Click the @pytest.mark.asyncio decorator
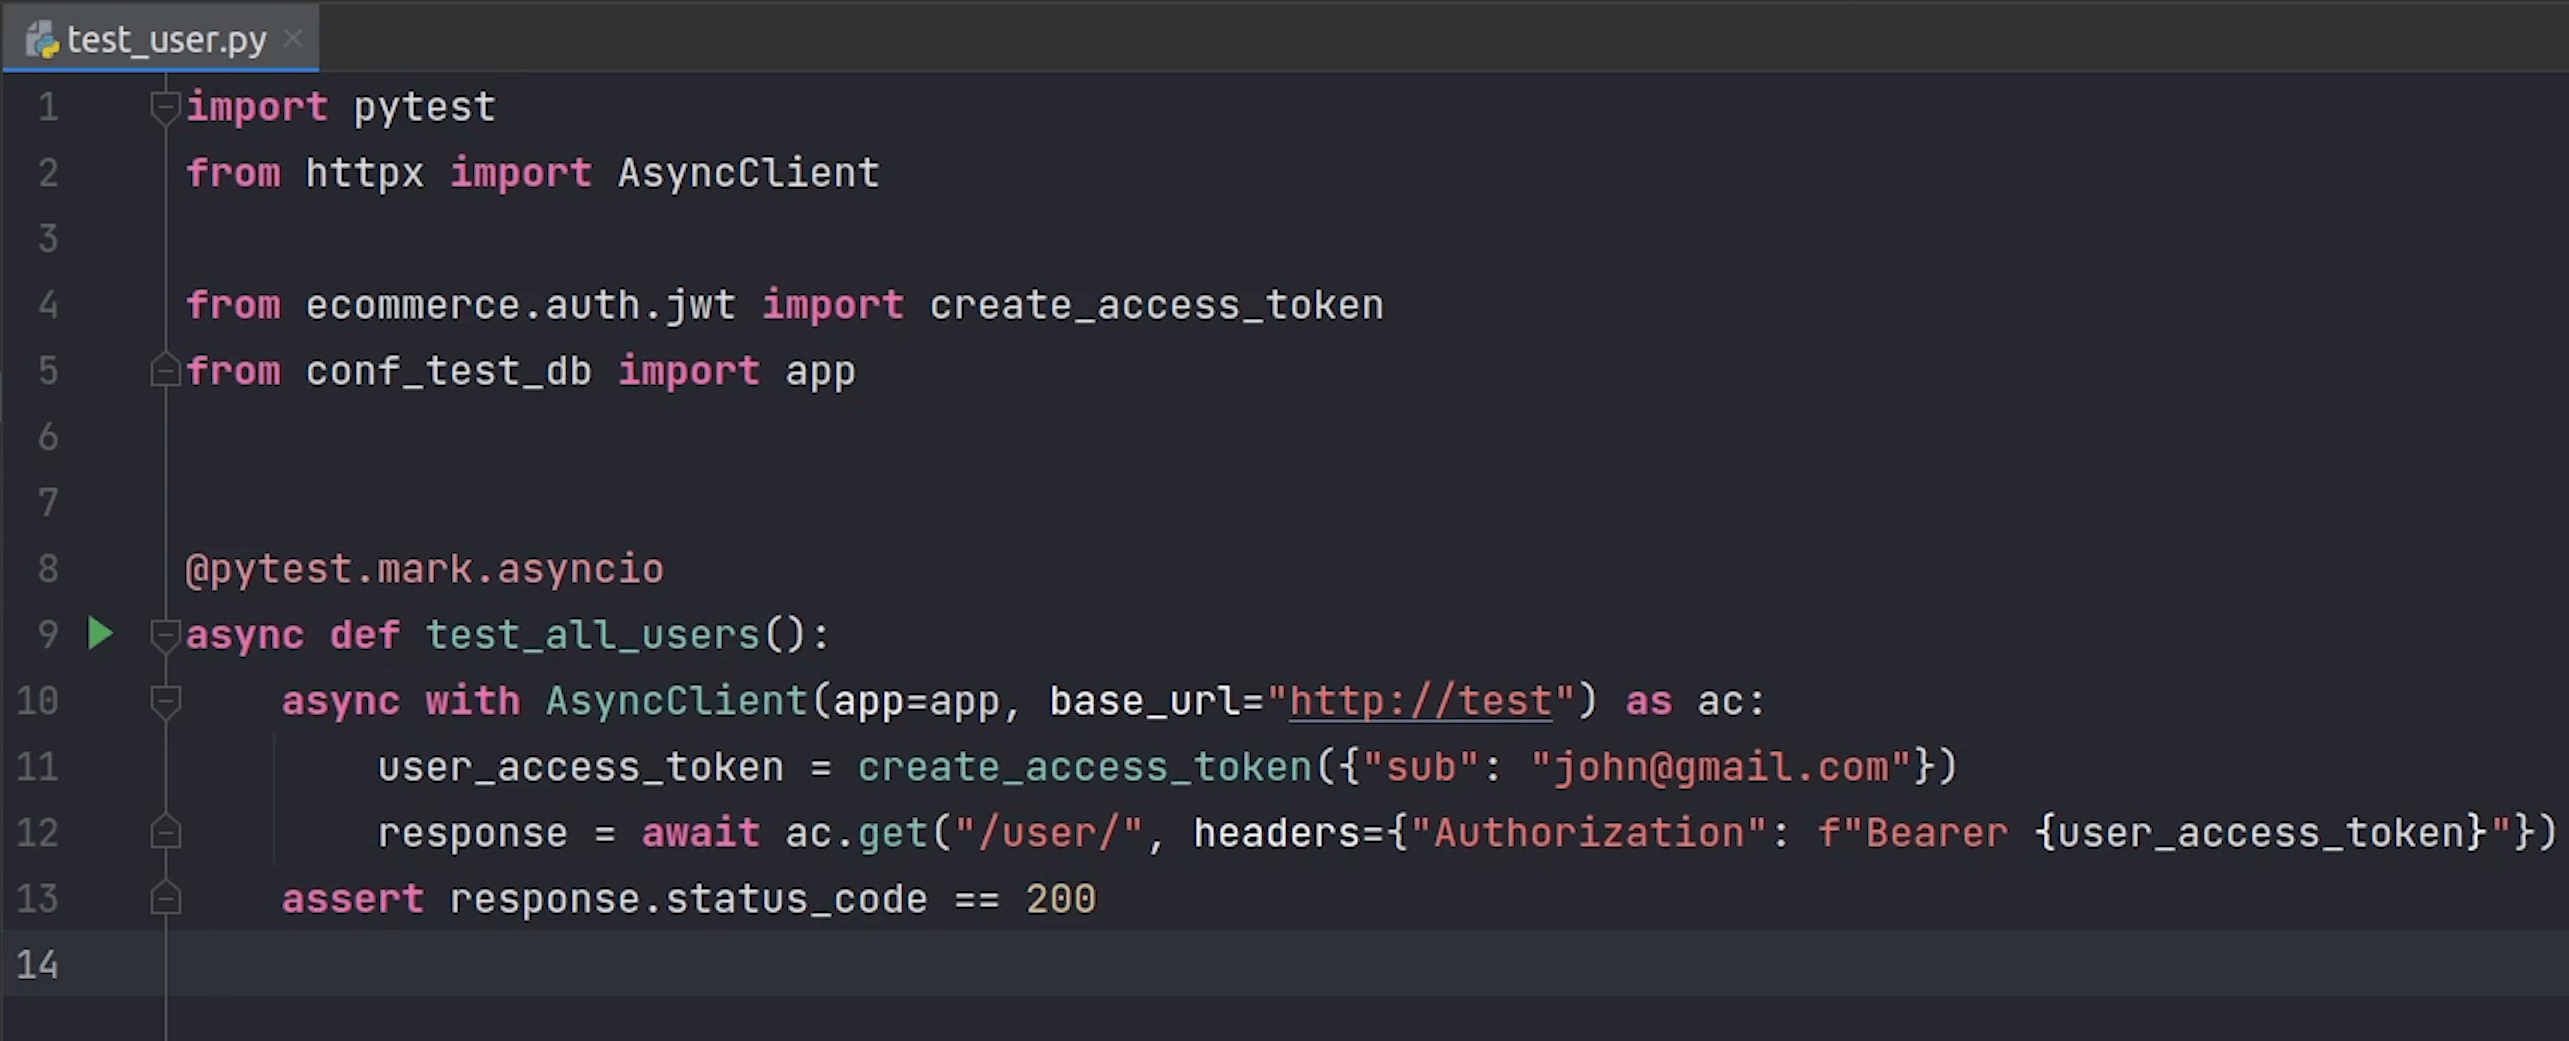 click(424, 569)
